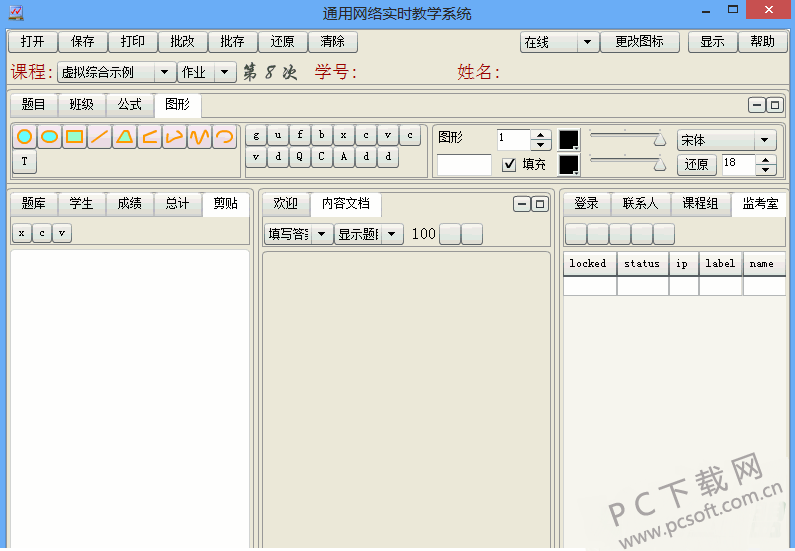Screen dimensions: 795x551
Task: Click the x button under 剪贴 tab
Action: 22,233
